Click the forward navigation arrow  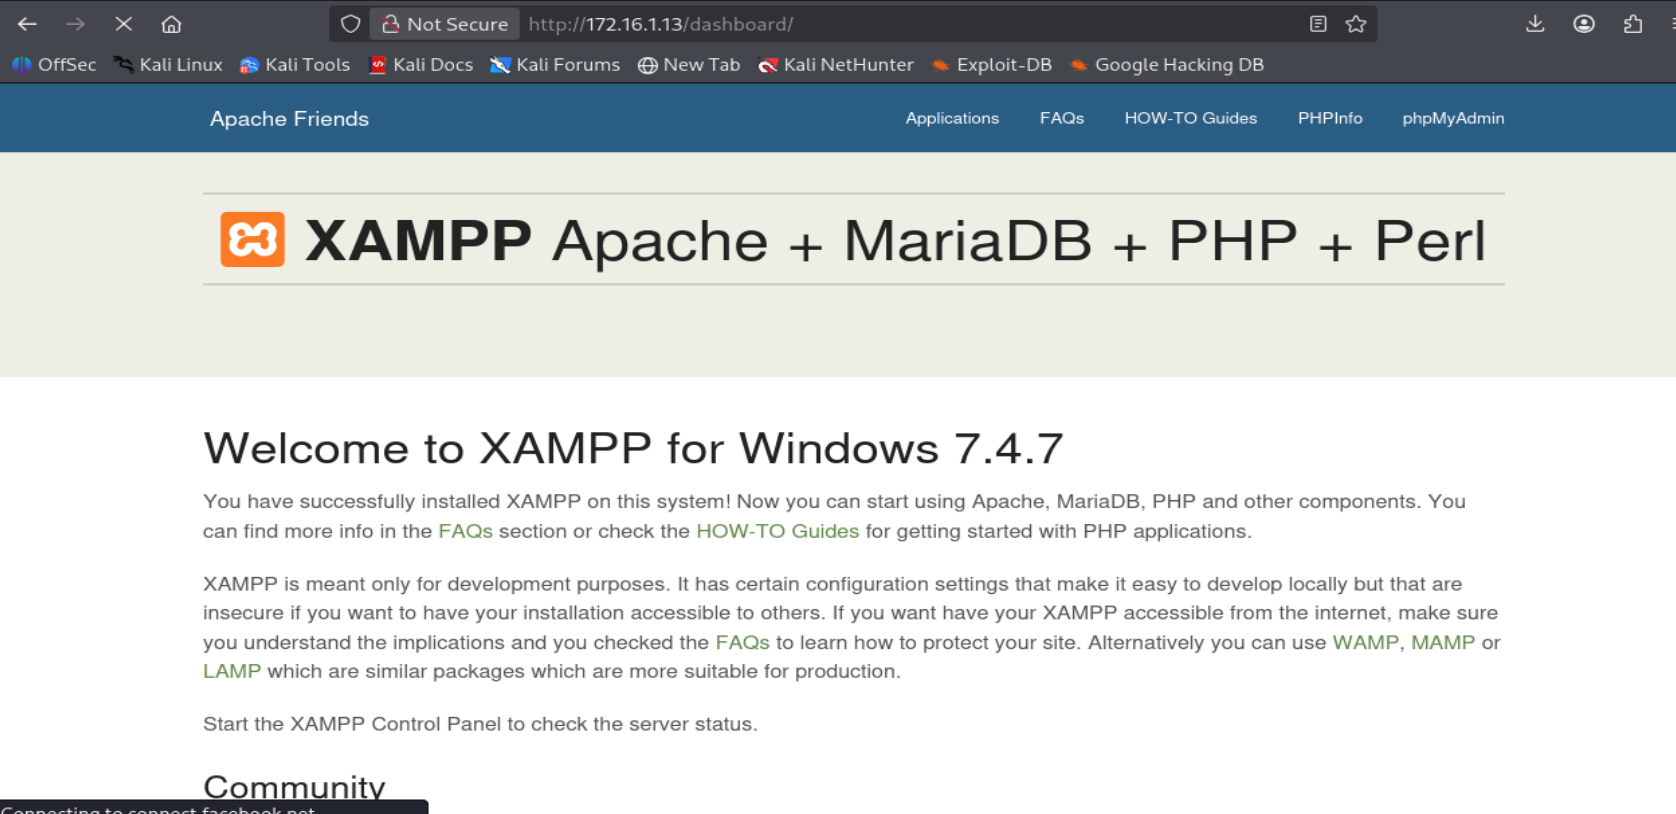[75, 24]
